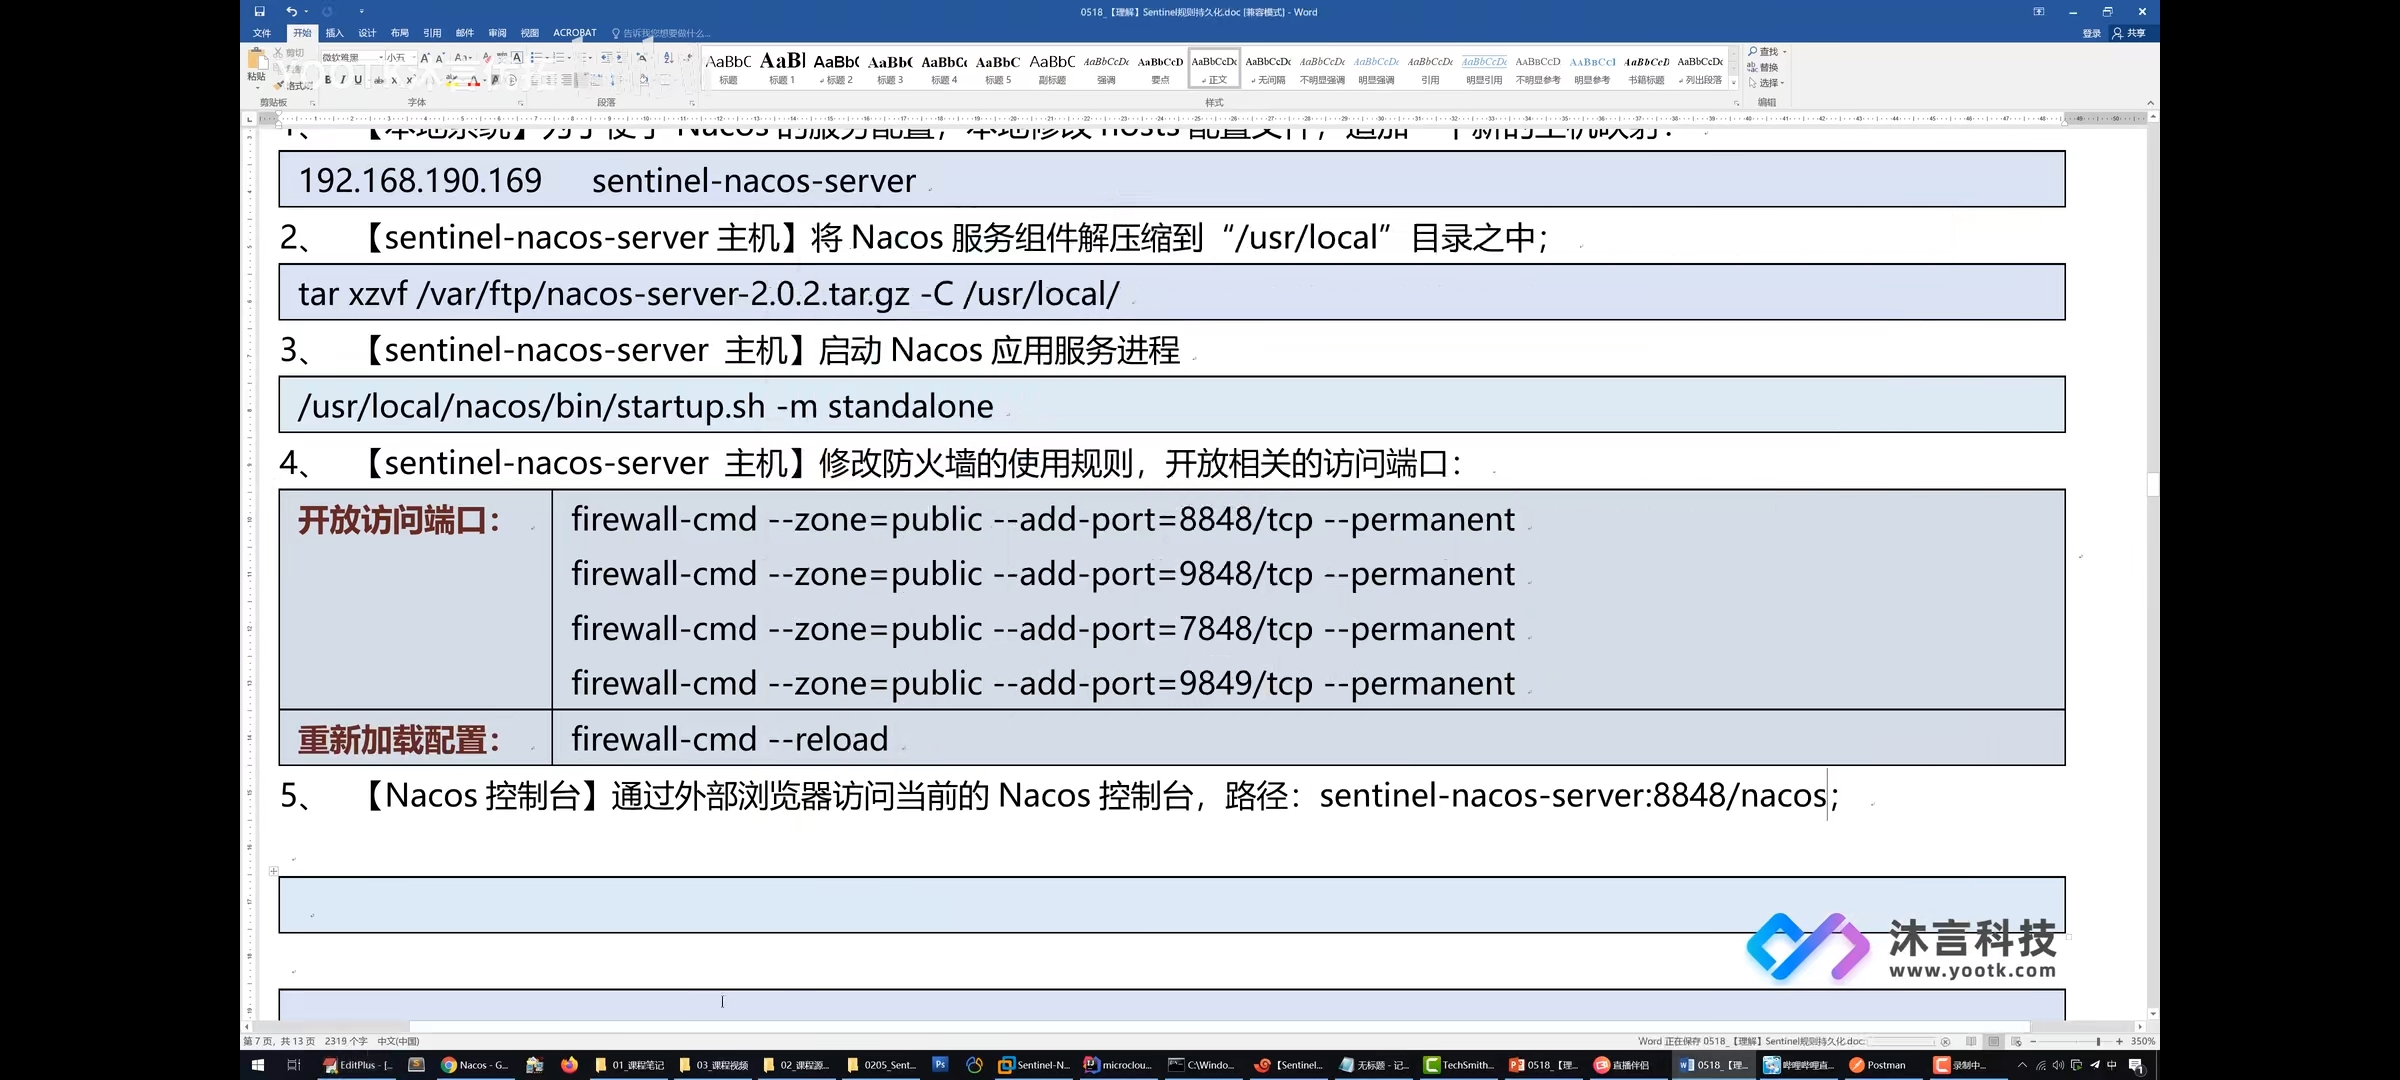Click the word count 2319 个字
Image resolution: width=2400 pixels, height=1080 pixels.
point(346,1041)
